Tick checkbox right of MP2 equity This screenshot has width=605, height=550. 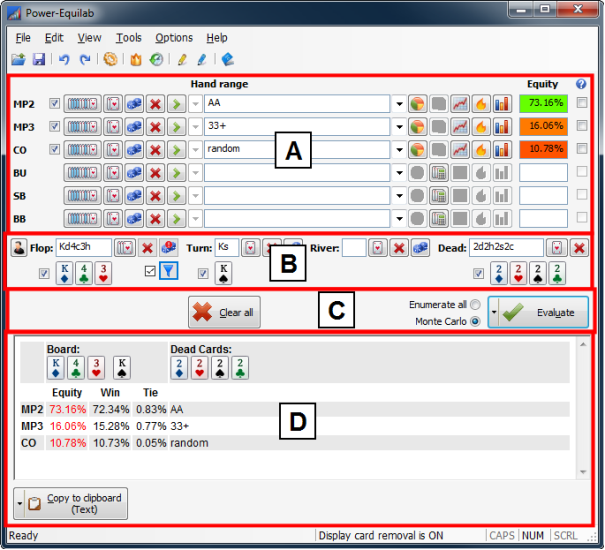point(581,103)
